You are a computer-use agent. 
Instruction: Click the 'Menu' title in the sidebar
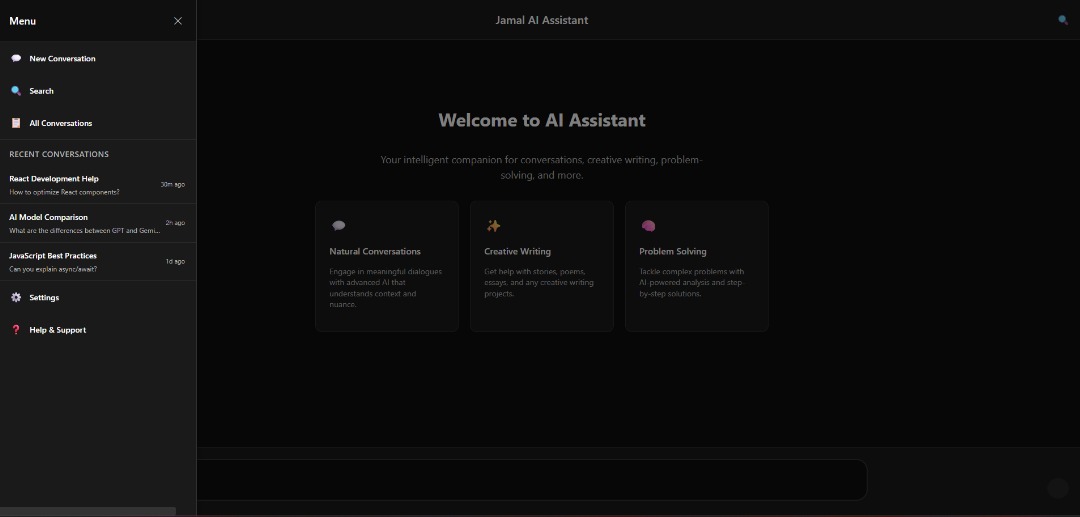[23, 21]
